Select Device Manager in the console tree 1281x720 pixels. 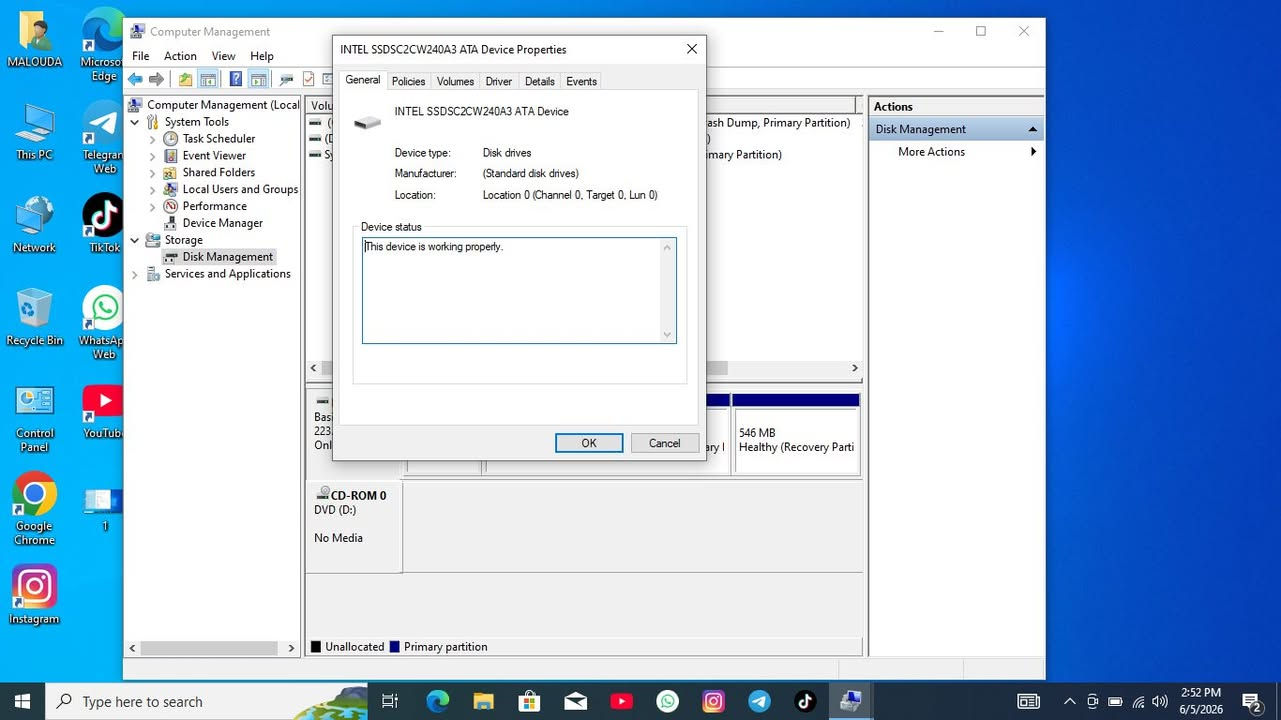(223, 224)
